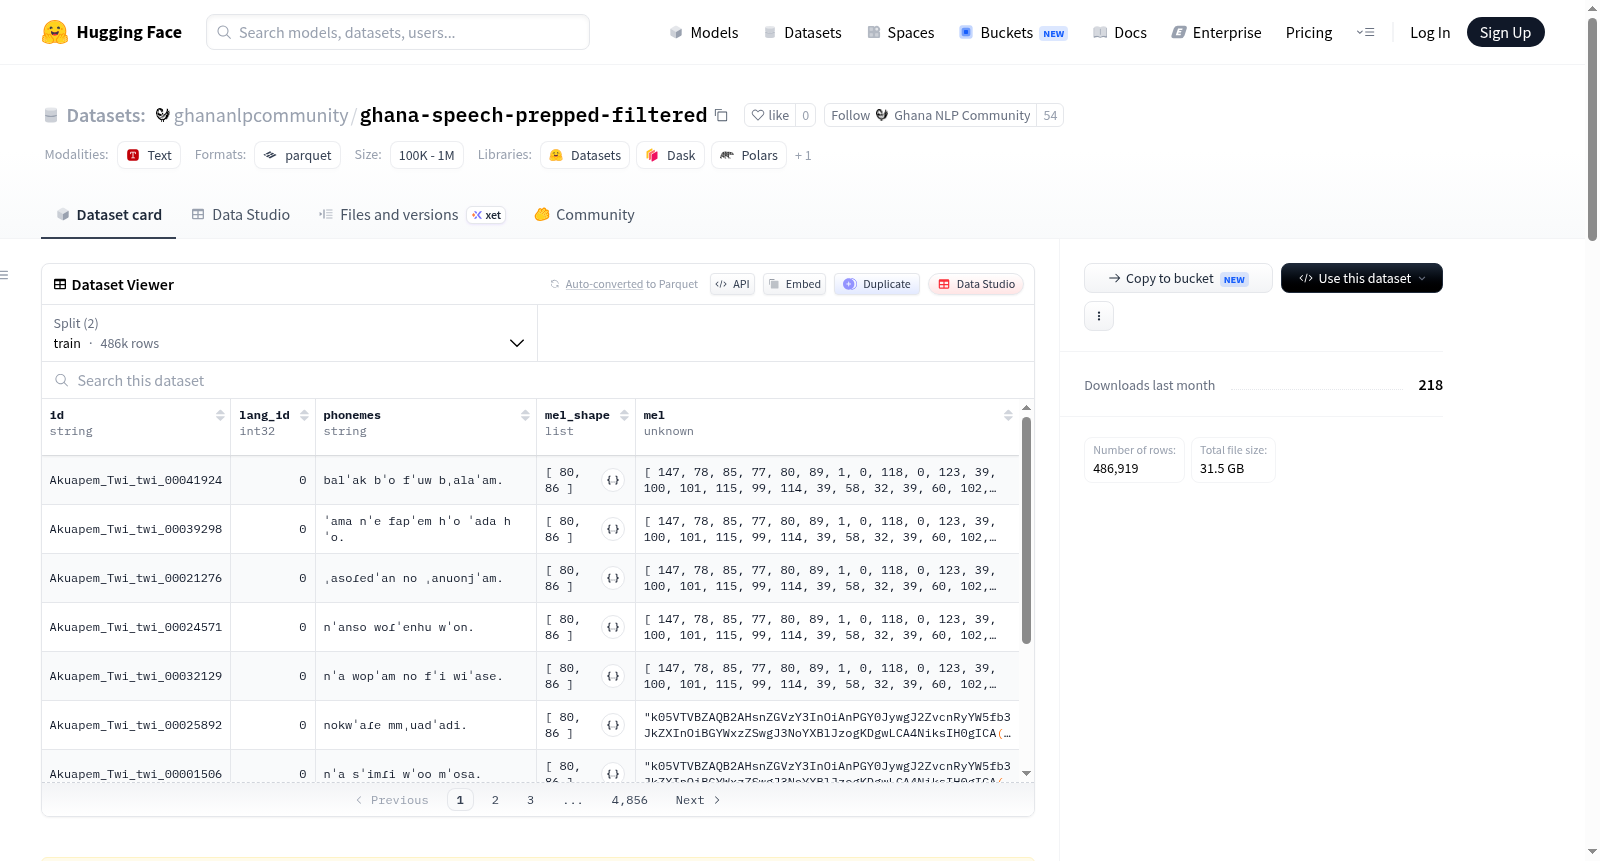
Task: Select the Polars library tag
Action: point(749,155)
